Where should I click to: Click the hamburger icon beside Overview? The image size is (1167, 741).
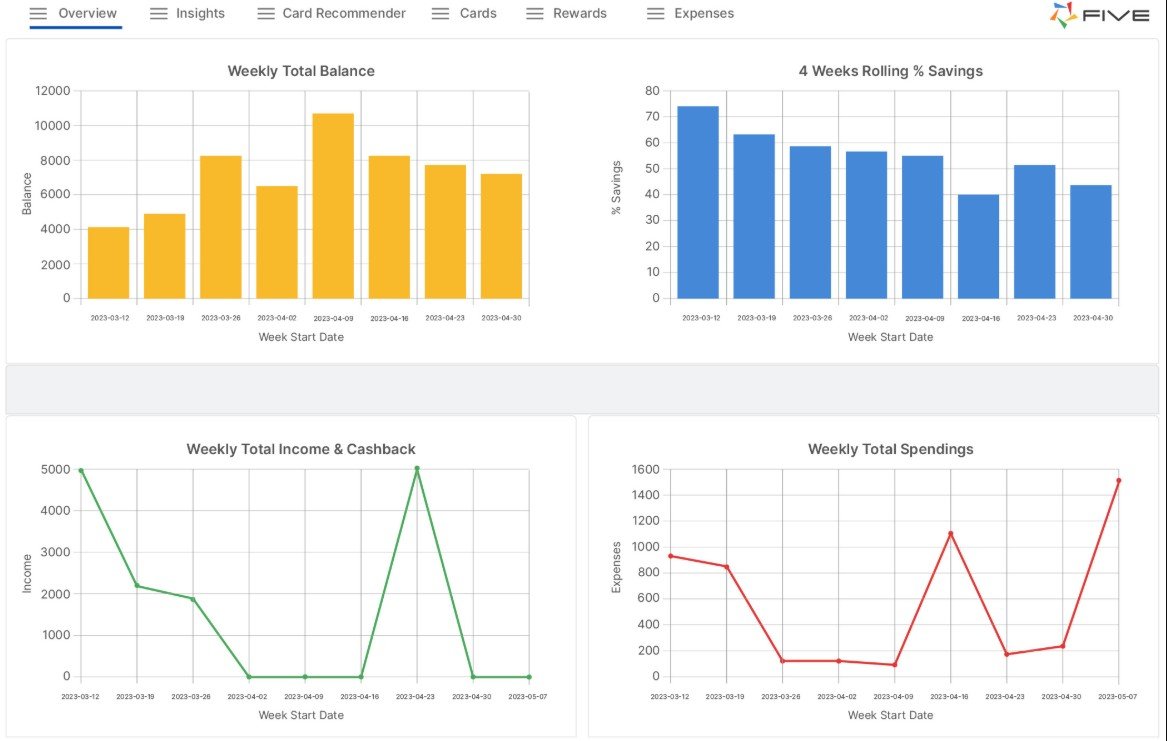(x=38, y=14)
